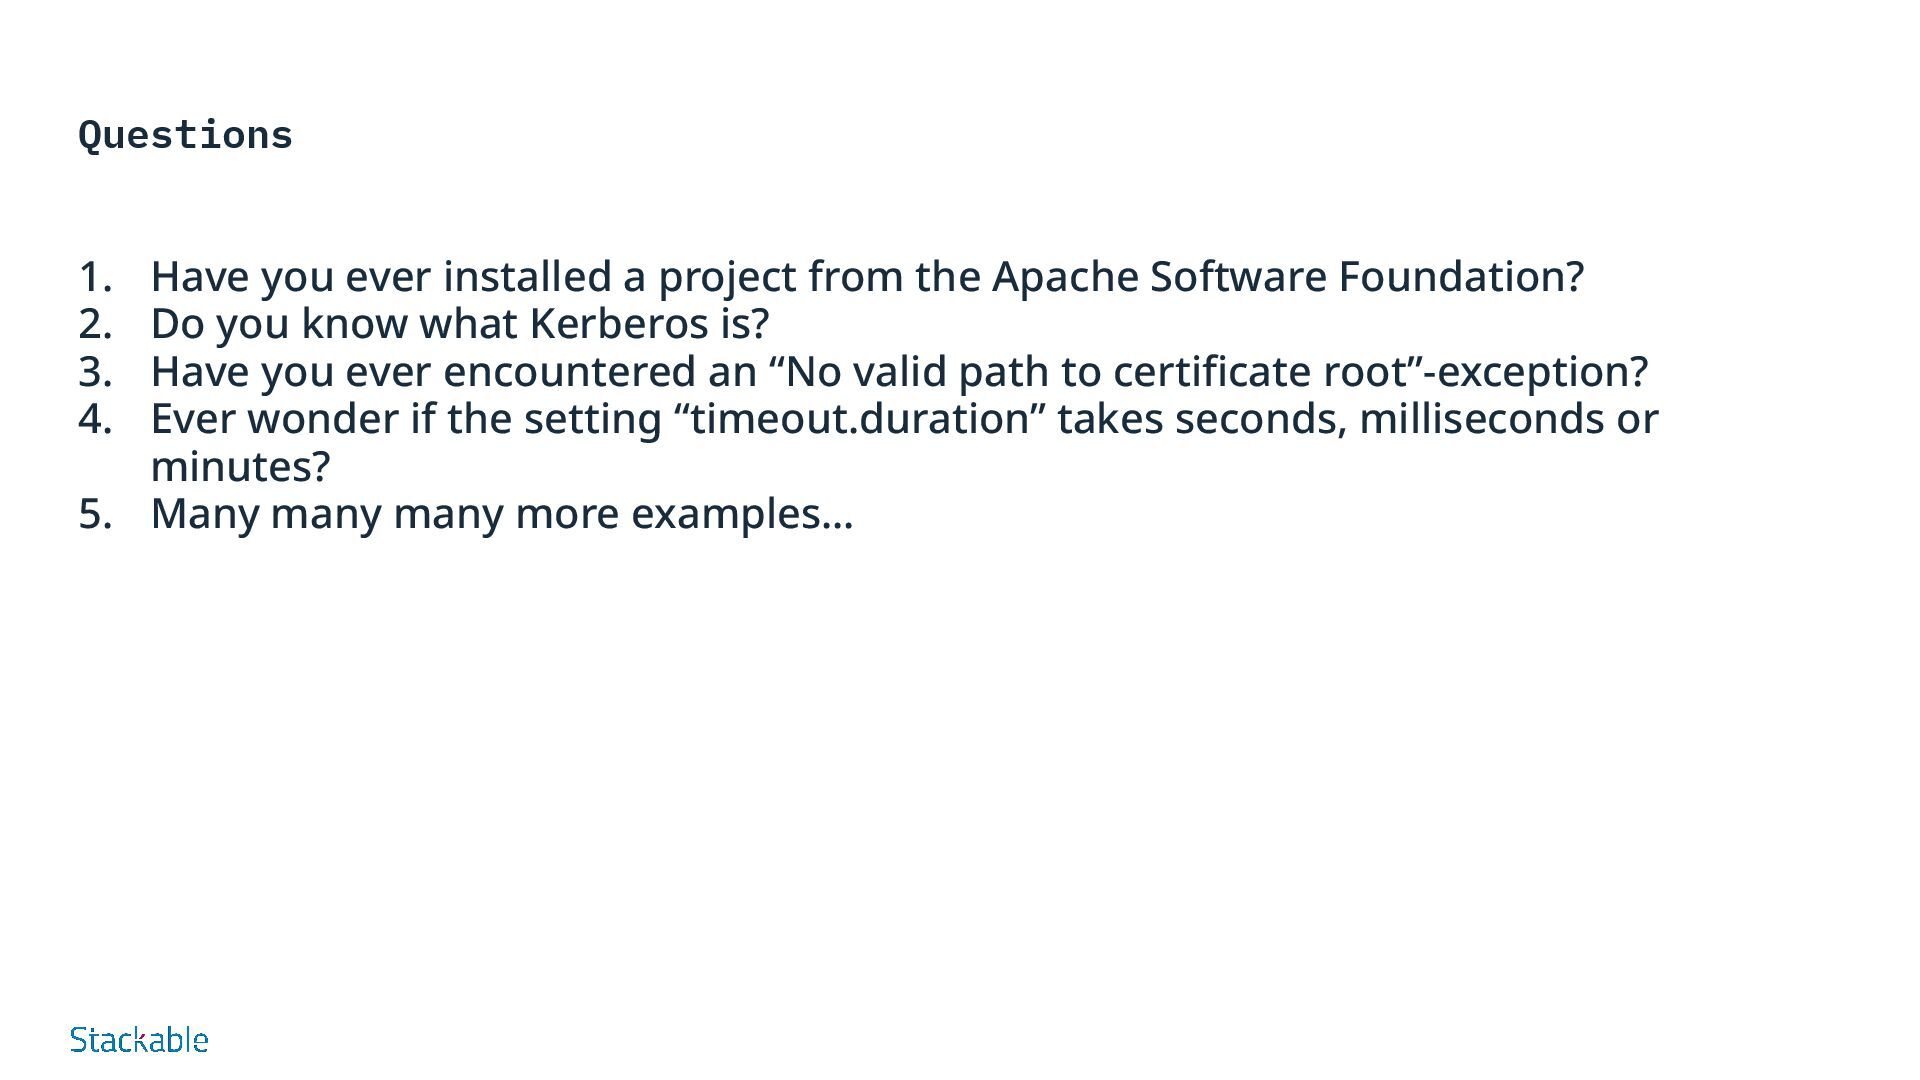The width and height of the screenshot is (1920, 1080).
Task: Click the word project in first question
Action: tap(727, 278)
